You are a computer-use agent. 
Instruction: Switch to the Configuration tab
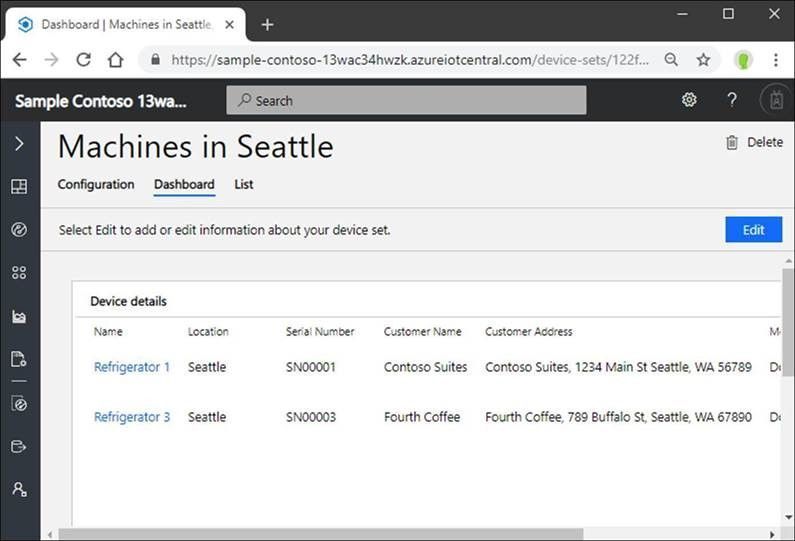(x=96, y=184)
